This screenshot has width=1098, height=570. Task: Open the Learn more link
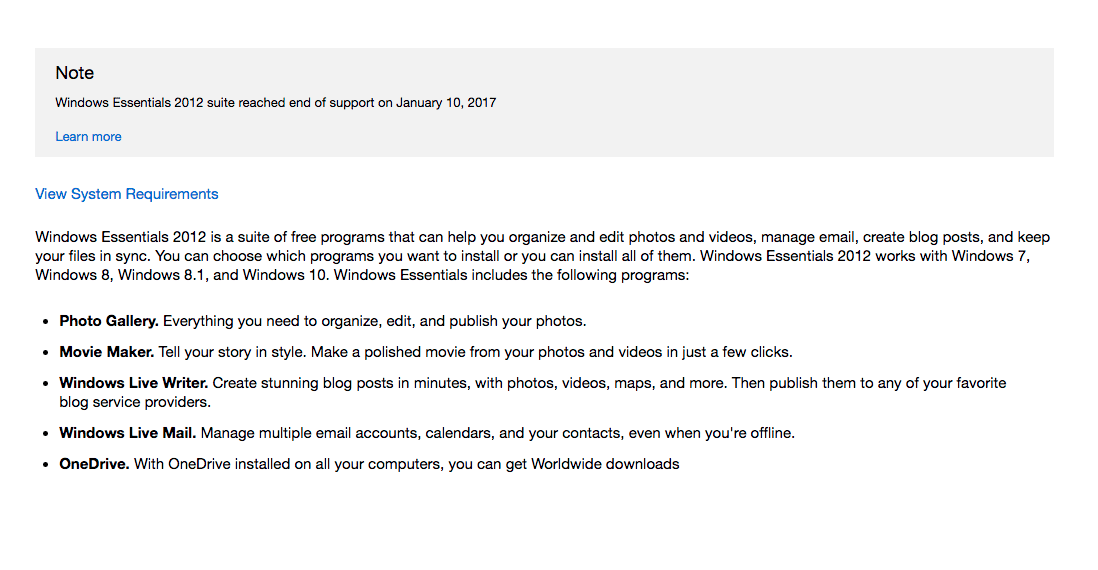(x=88, y=137)
